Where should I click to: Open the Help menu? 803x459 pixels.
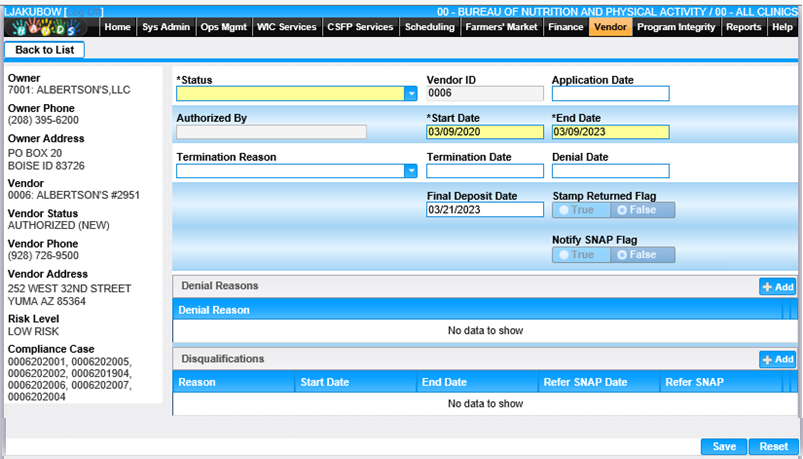[x=782, y=27]
